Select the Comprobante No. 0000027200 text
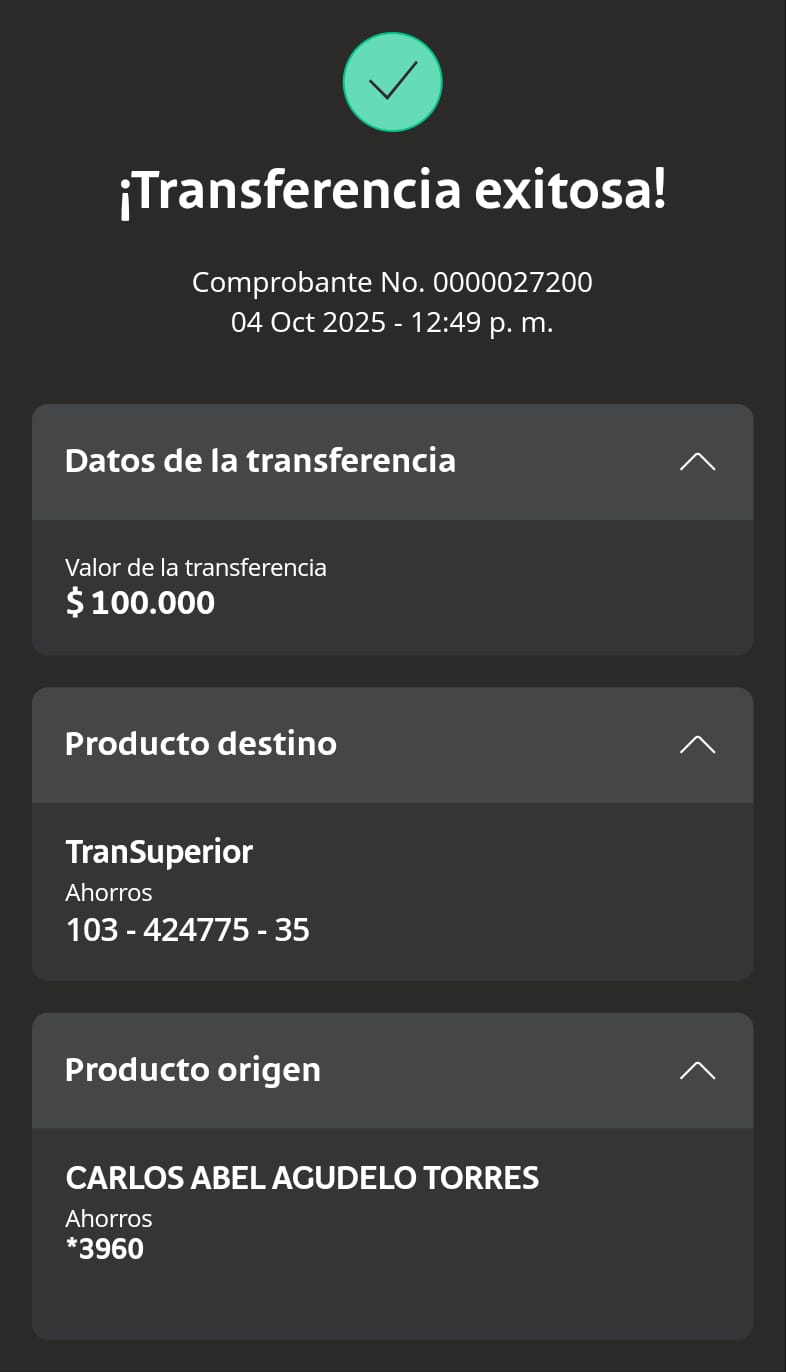786x1372 pixels. pyautogui.click(x=392, y=283)
